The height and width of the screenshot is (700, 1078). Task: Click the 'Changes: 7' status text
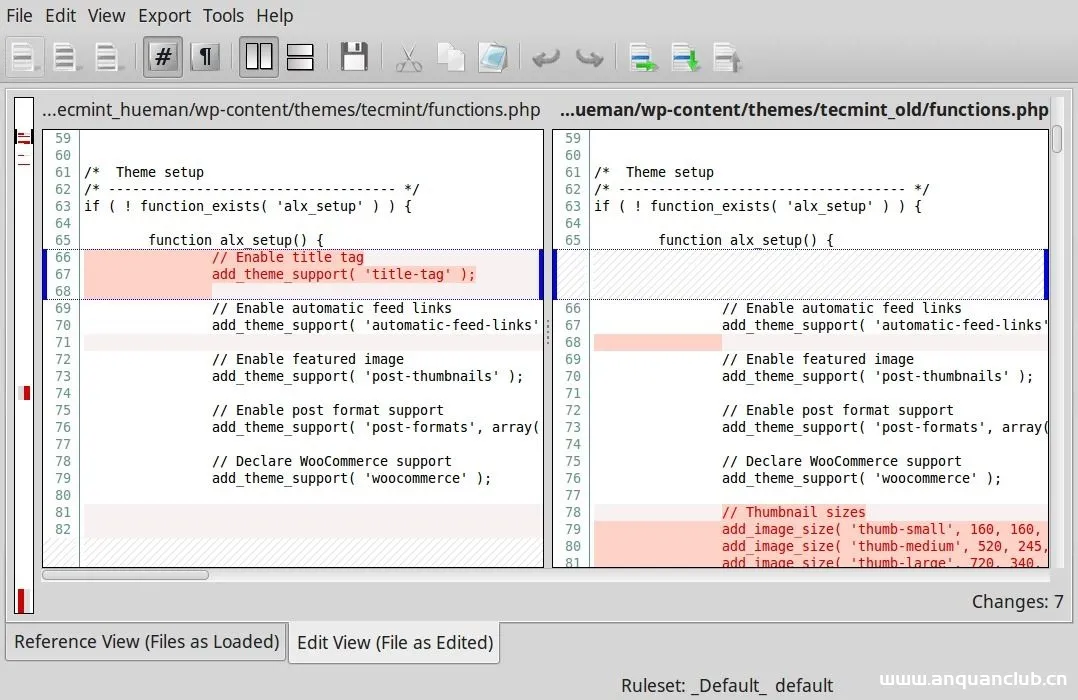pos(1018,602)
